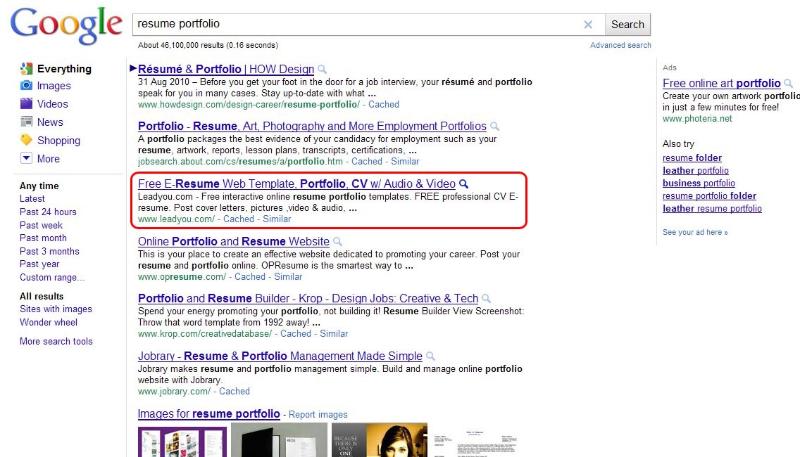
Task: Open Wonder wheel view
Action: pos(48,322)
